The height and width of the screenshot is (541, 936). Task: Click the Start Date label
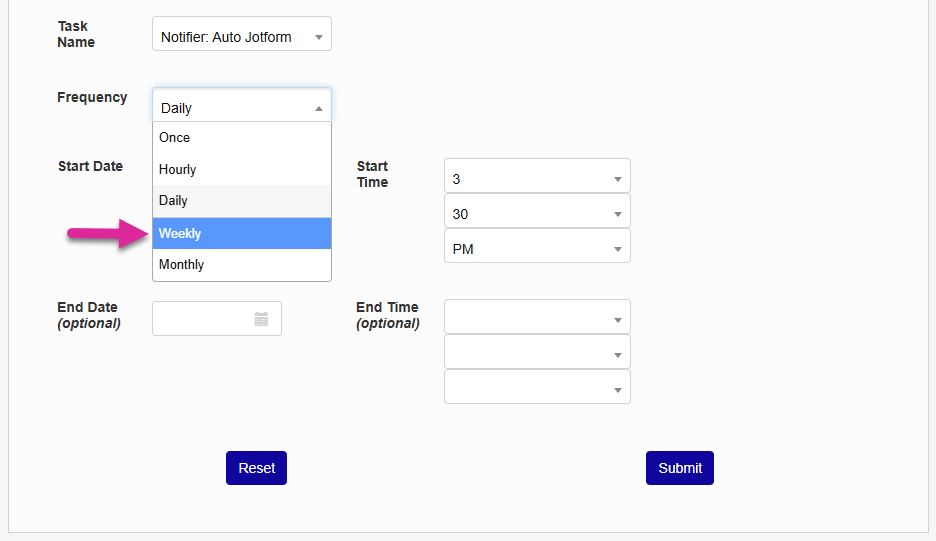pyautogui.click(x=90, y=167)
